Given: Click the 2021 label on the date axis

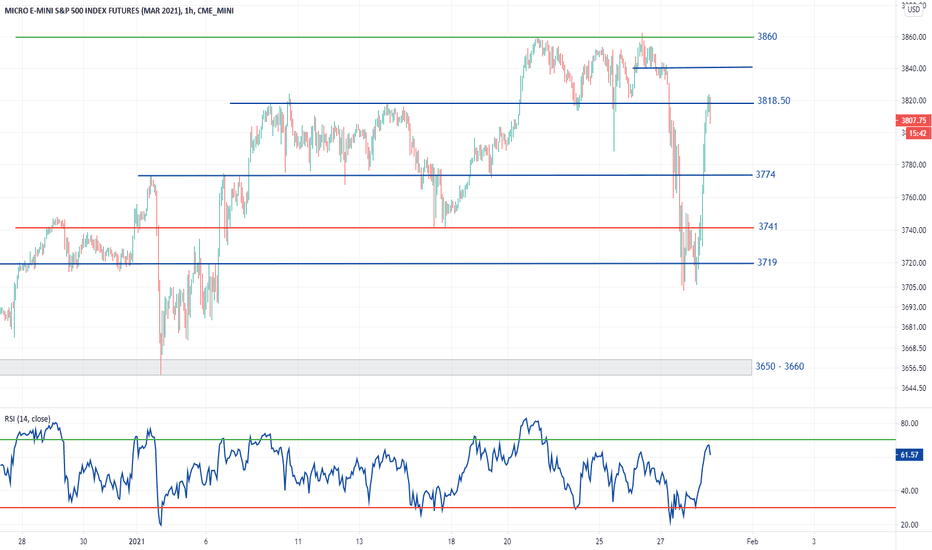Looking at the screenshot, I should [137, 542].
